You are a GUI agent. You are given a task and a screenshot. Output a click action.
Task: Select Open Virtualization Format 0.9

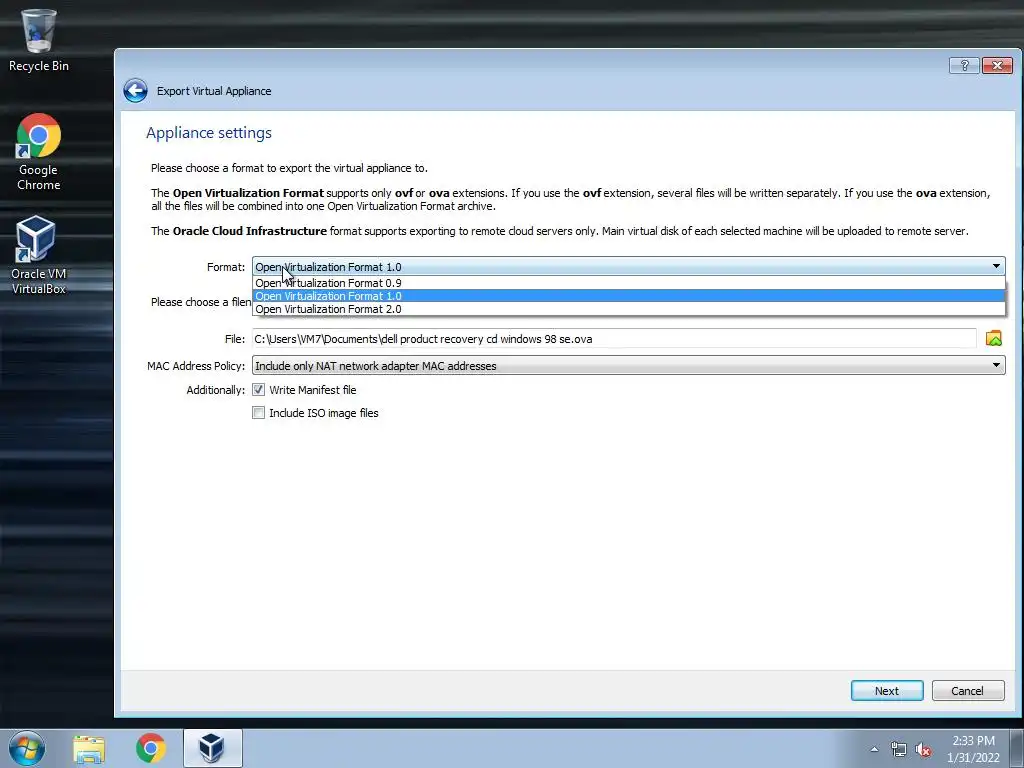tap(628, 283)
